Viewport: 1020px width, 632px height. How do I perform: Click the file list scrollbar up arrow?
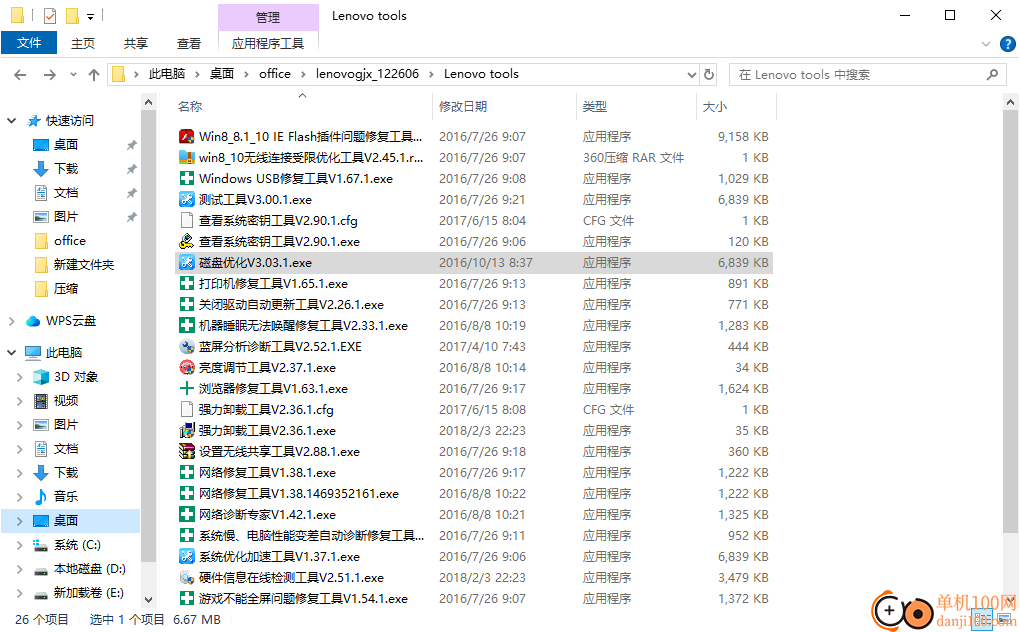click(x=1010, y=102)
